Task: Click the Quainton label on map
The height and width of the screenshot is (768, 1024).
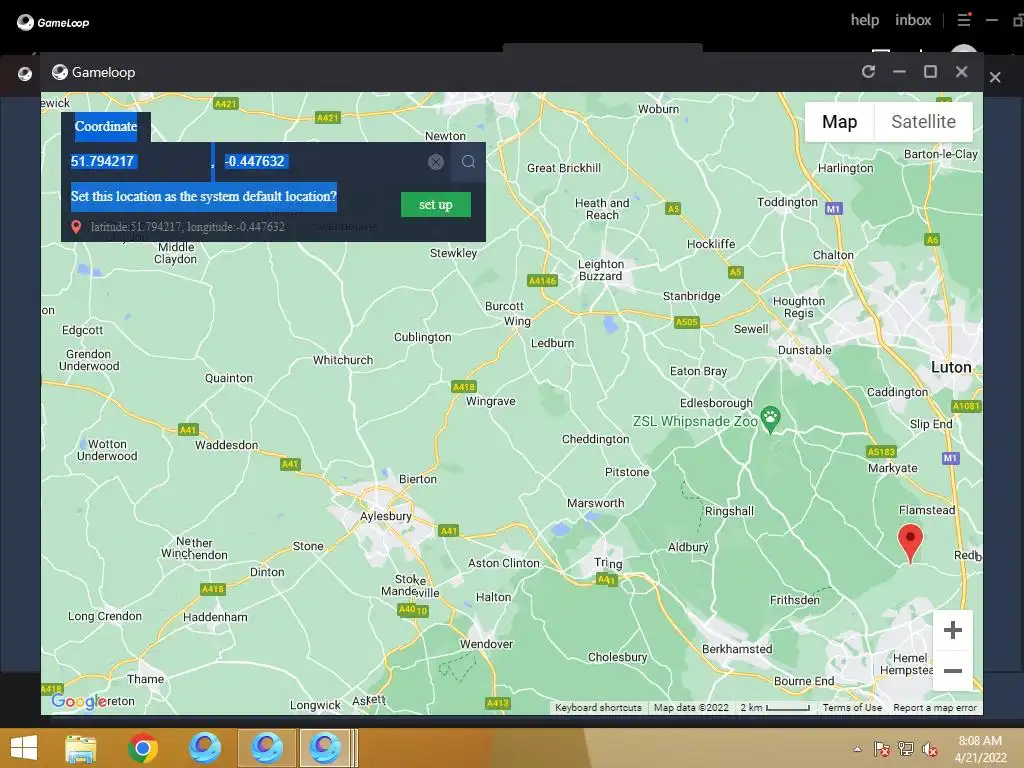Action: pos(229,378)
